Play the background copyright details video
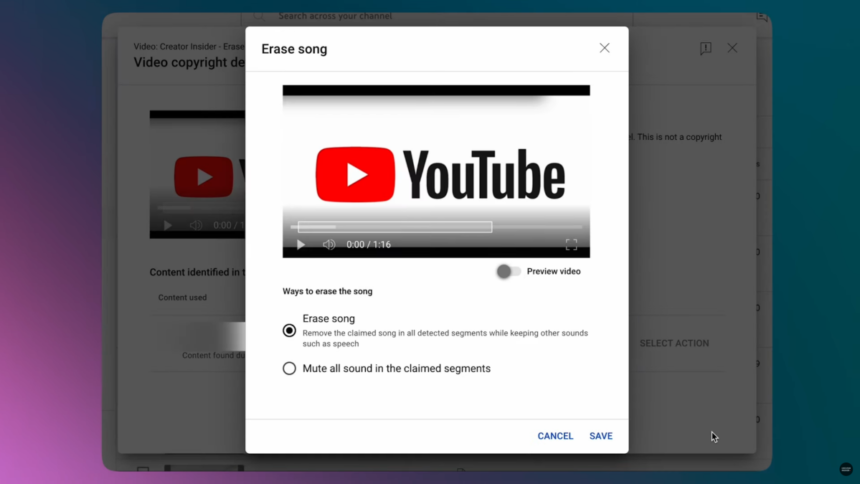 click(x=168, y=225)
